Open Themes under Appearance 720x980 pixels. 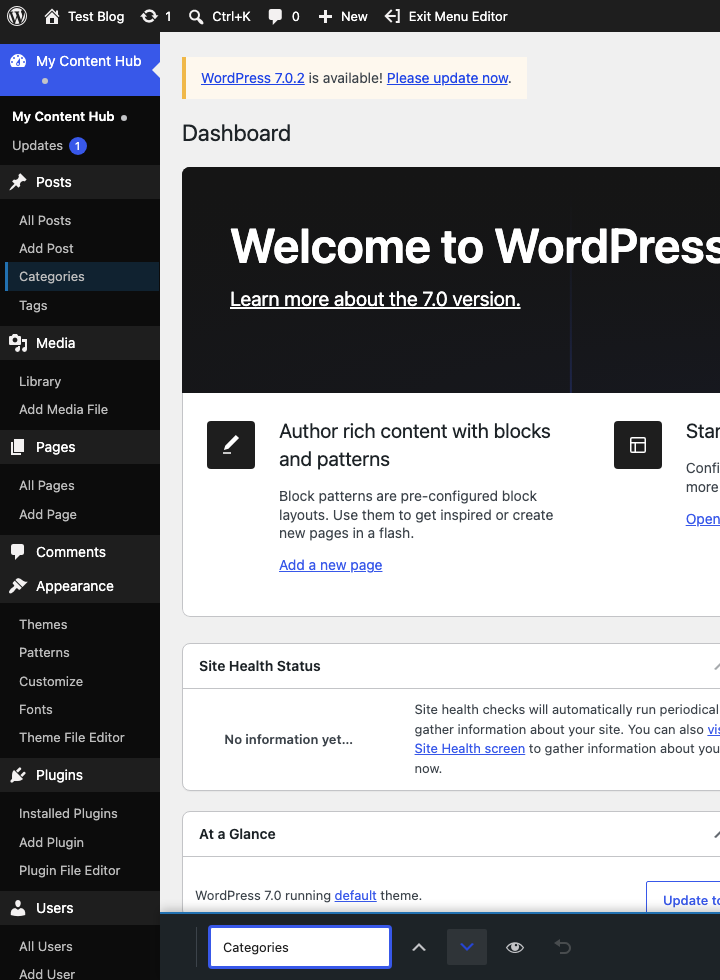click(43, 624)
